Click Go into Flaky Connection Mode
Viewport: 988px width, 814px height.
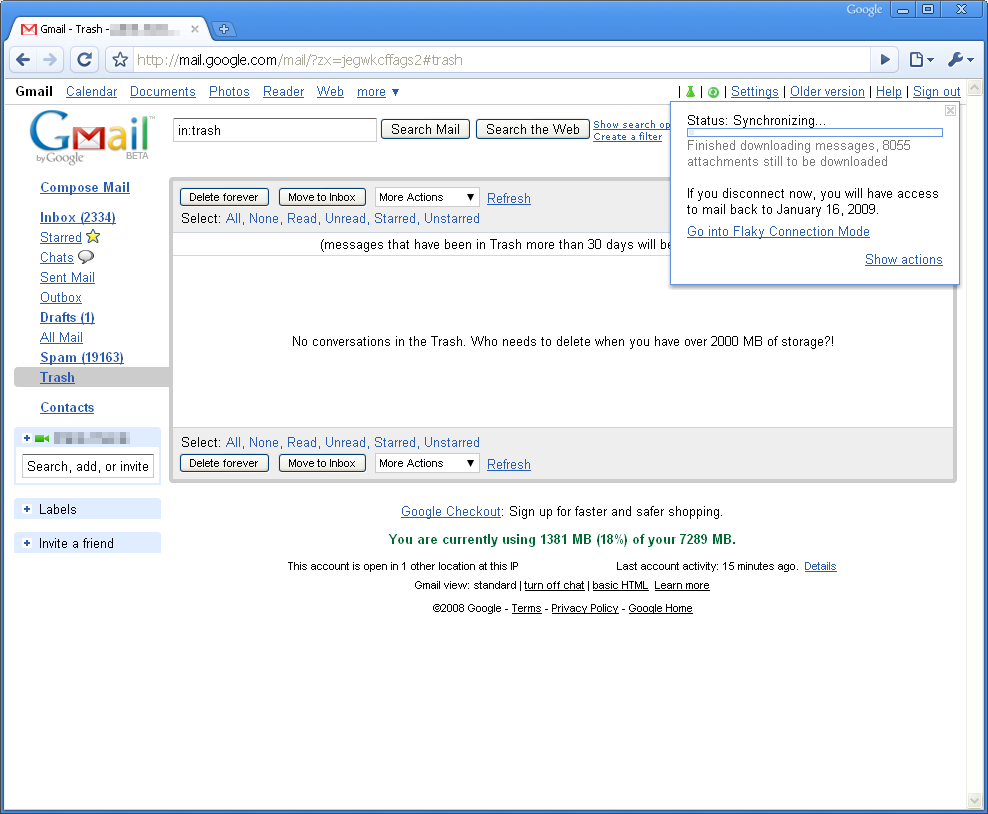[x=778, y=231]
